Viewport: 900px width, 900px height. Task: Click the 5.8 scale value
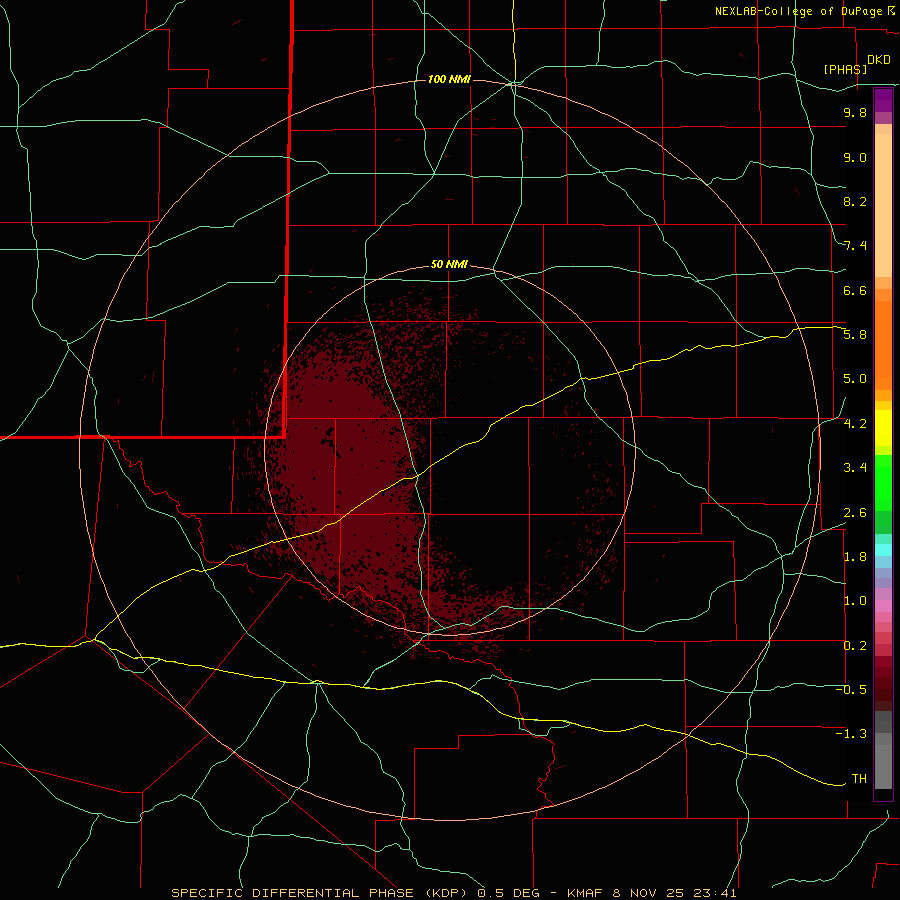click(x=855, y=335)
